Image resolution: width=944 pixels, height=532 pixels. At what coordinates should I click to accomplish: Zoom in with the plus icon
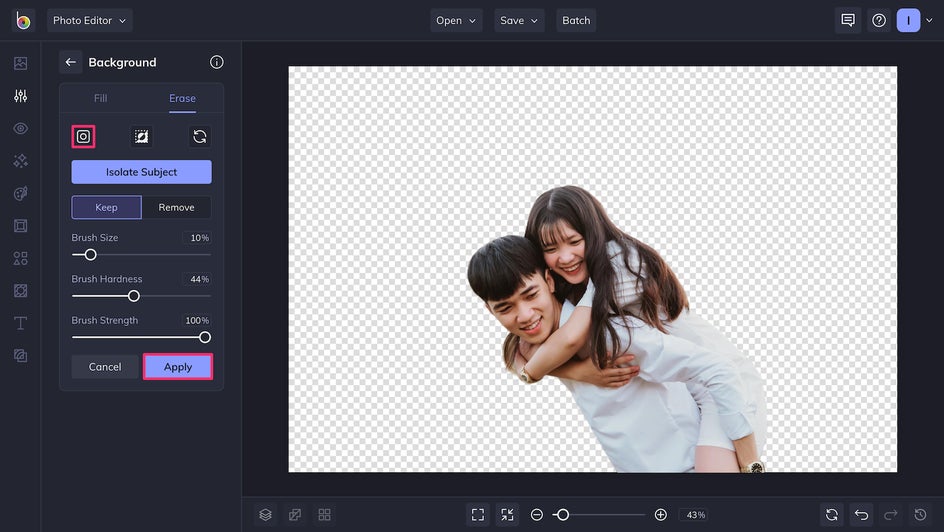[660, 515]
